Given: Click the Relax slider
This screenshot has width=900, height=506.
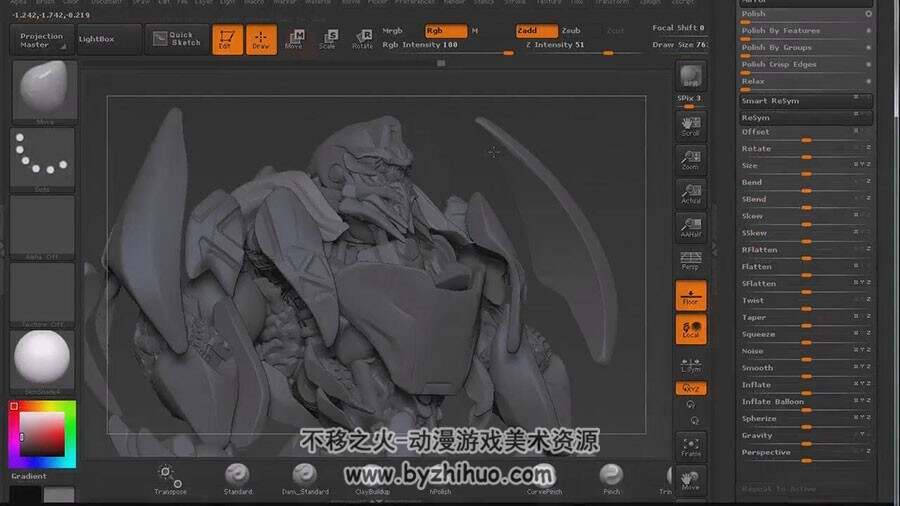Looking at the screenshot, I should (x=806, y=83).
